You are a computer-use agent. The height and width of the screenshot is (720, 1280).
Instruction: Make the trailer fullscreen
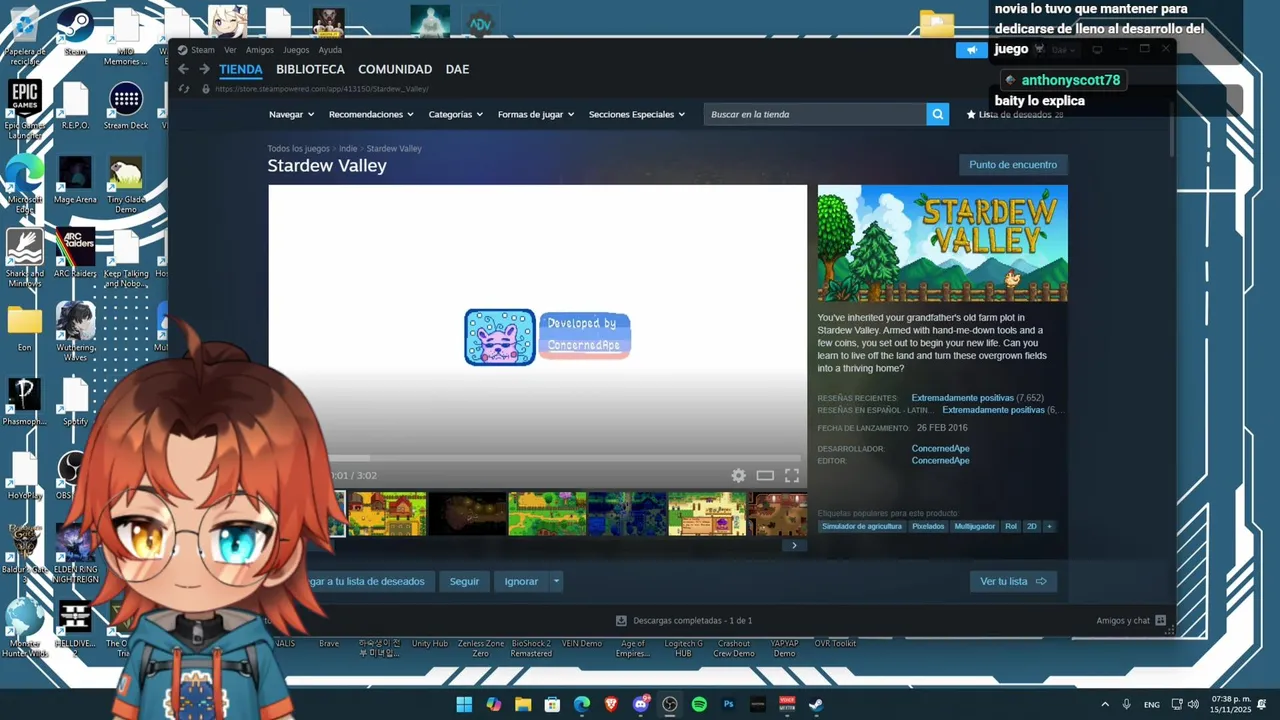tap(792, 476)
